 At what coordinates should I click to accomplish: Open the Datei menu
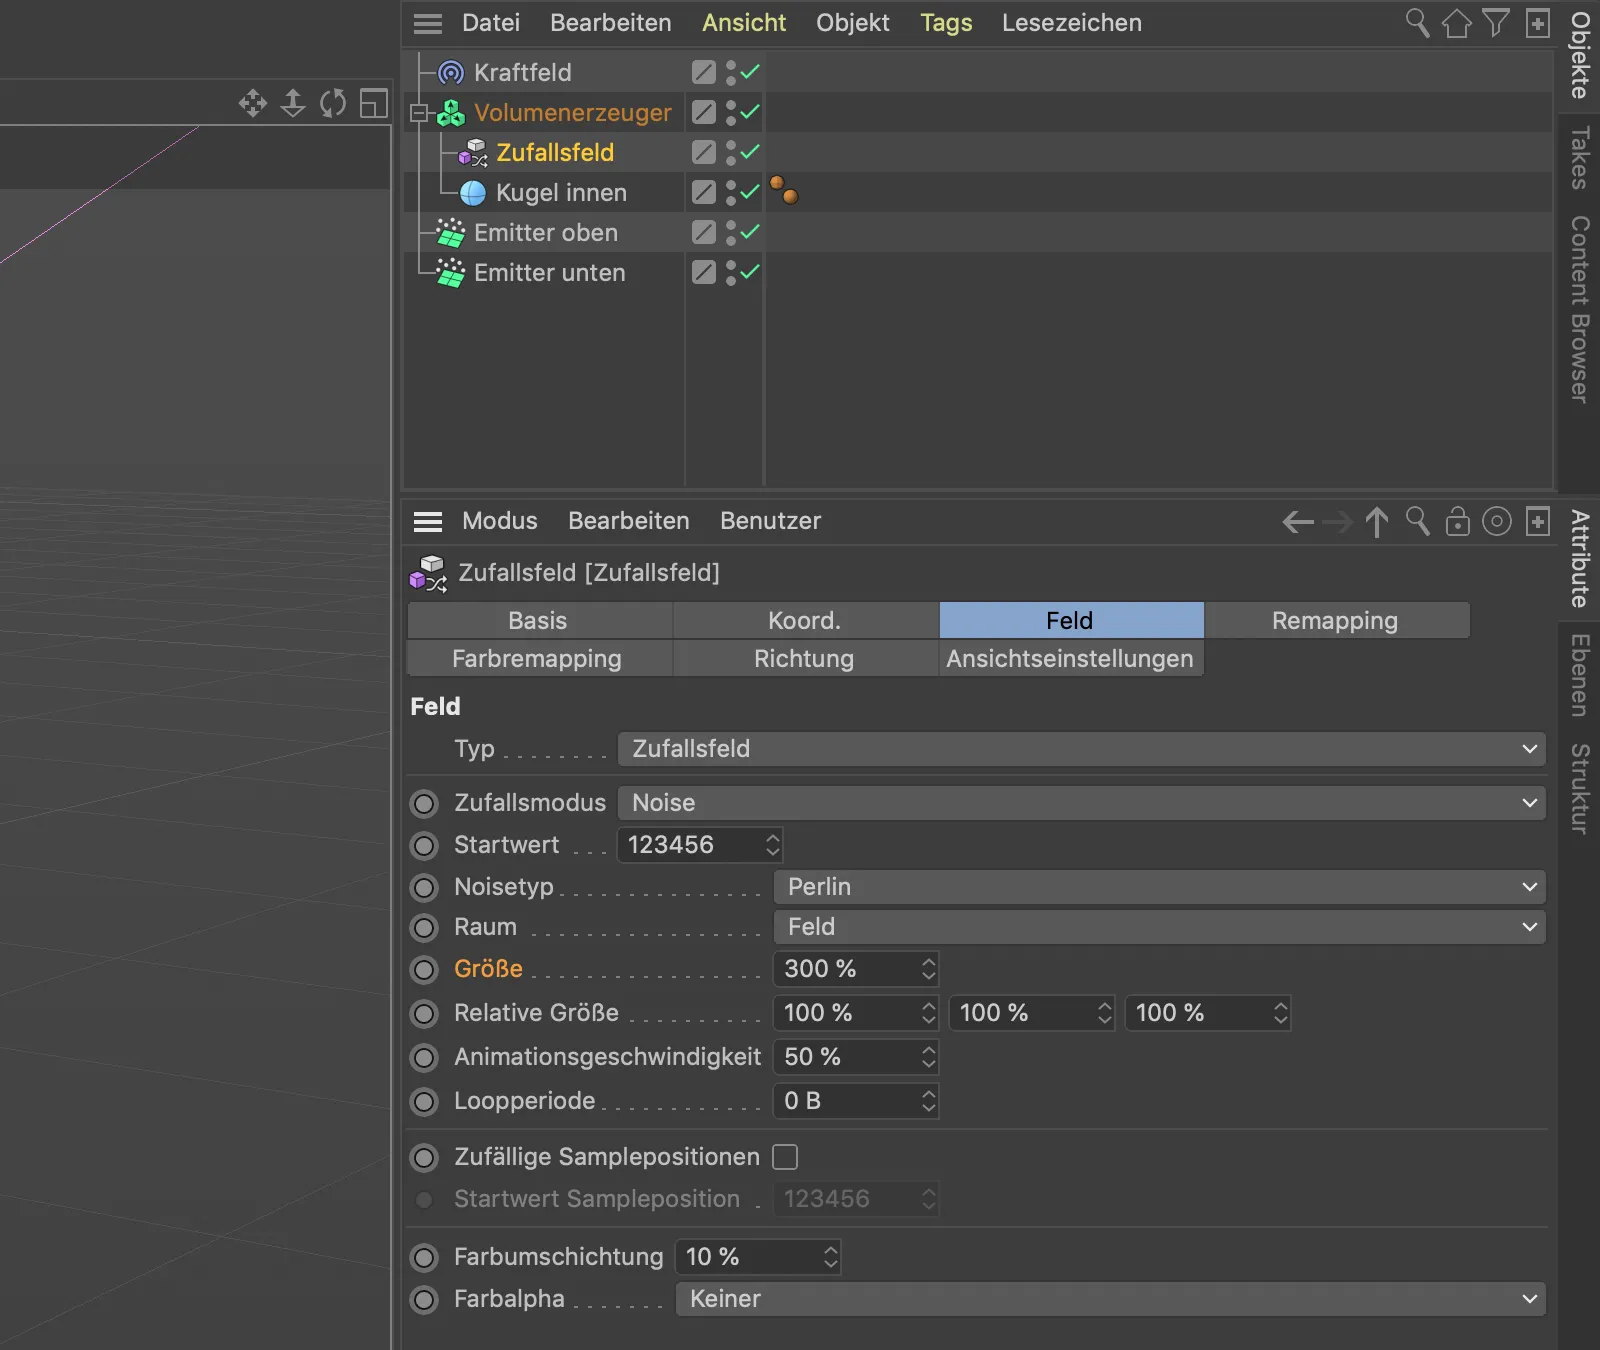[x=491, y=23]
